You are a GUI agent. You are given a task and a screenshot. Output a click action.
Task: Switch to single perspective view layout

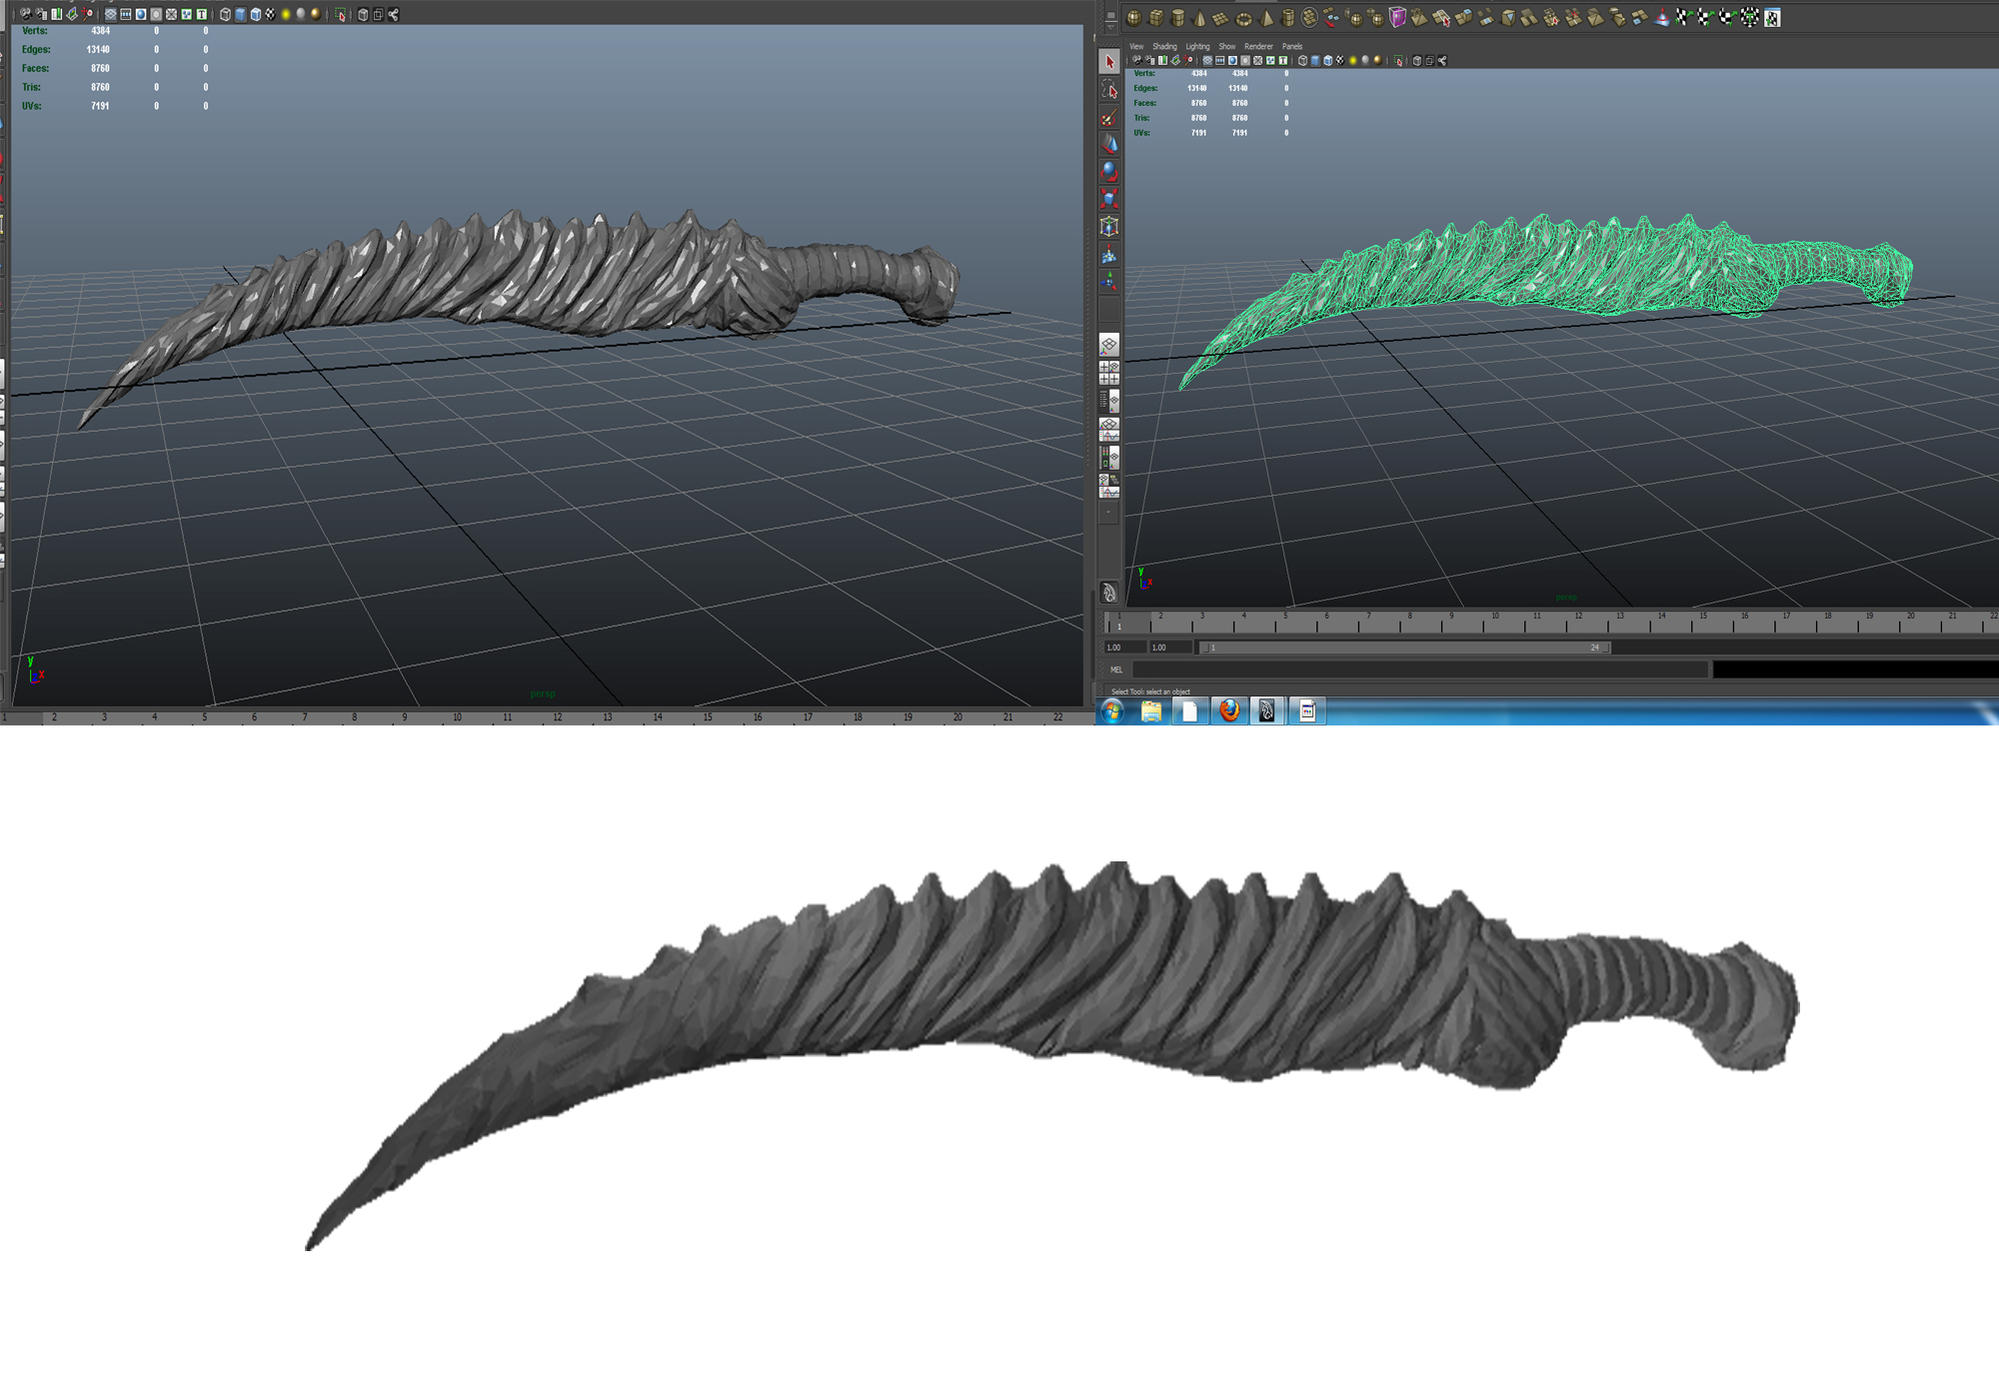1109,345
